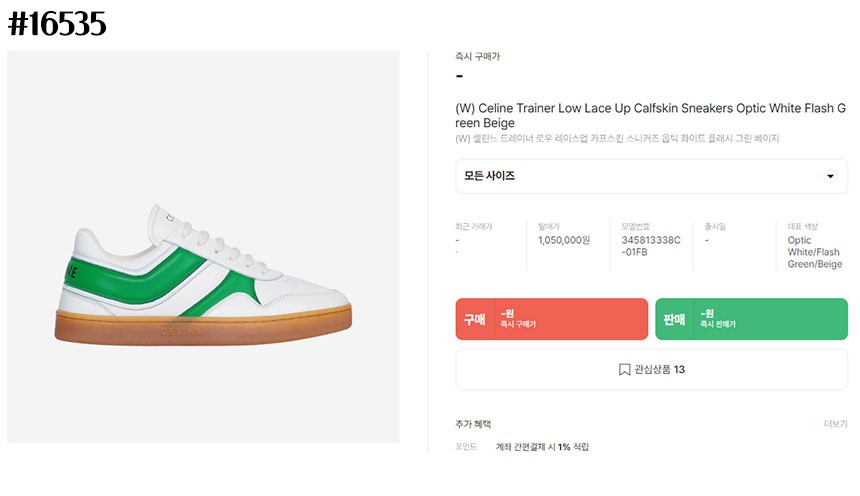Click the 최근 거래가 info column
This screenshot has width=860, height=496.
[x=485, y=239]
